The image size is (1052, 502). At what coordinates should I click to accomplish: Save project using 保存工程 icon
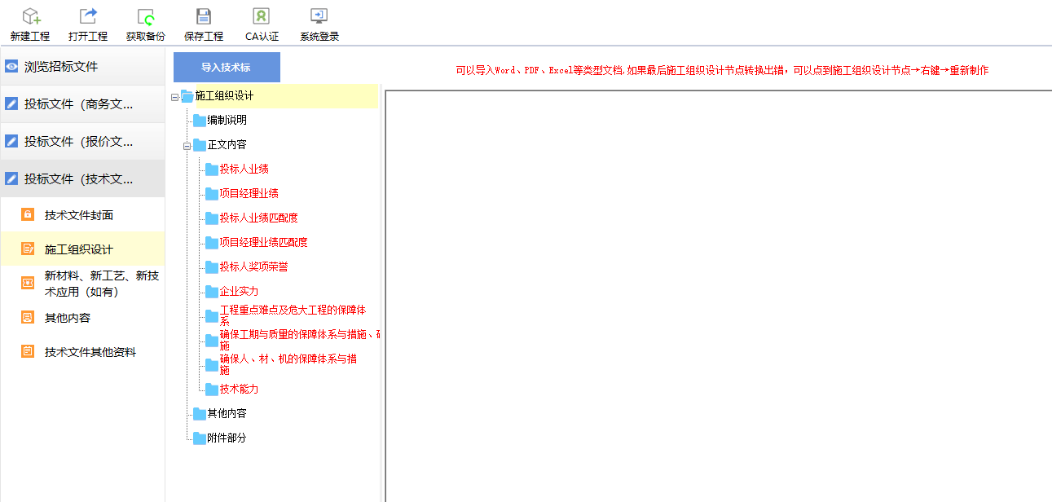tap(203, 16)
